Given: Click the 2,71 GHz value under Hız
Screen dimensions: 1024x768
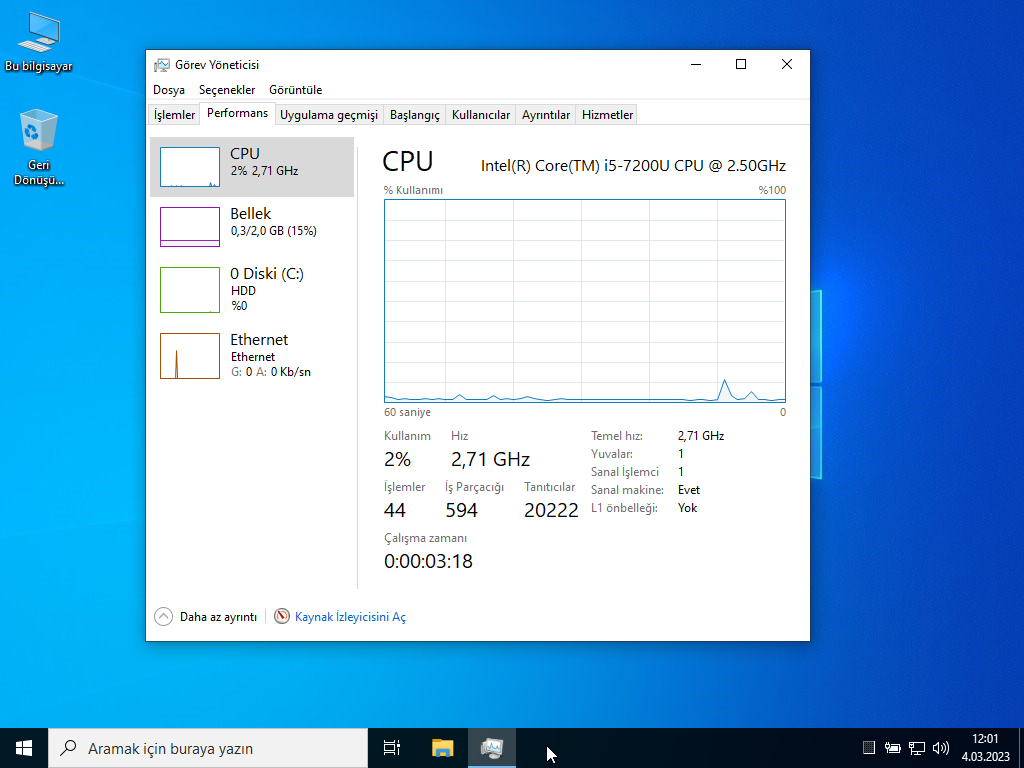Looking at the screenshot, I should tap(490, 460).
